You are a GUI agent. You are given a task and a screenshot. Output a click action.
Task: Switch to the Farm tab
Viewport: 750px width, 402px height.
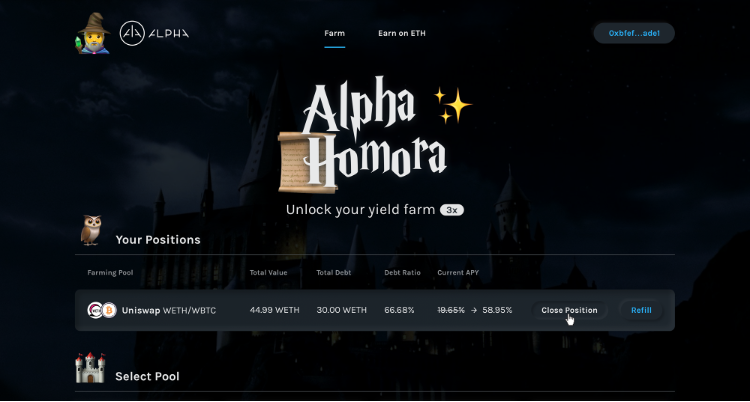(x=334, y=34)
